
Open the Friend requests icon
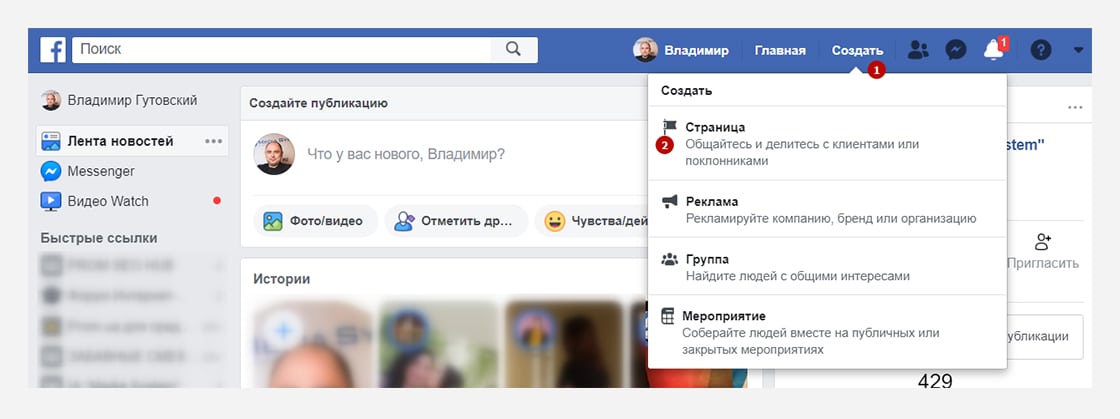coord(918,50)
